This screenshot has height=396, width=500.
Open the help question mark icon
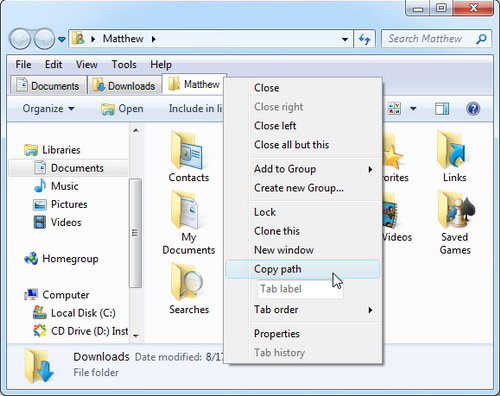point(473,109)
